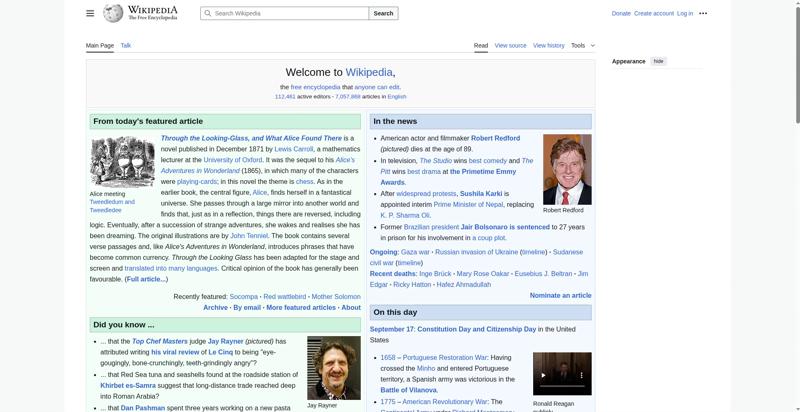Open the Alice and Tweedledum illustration
Image resolution: width=800 pixels, height=412 pixels.
(122, 162)
